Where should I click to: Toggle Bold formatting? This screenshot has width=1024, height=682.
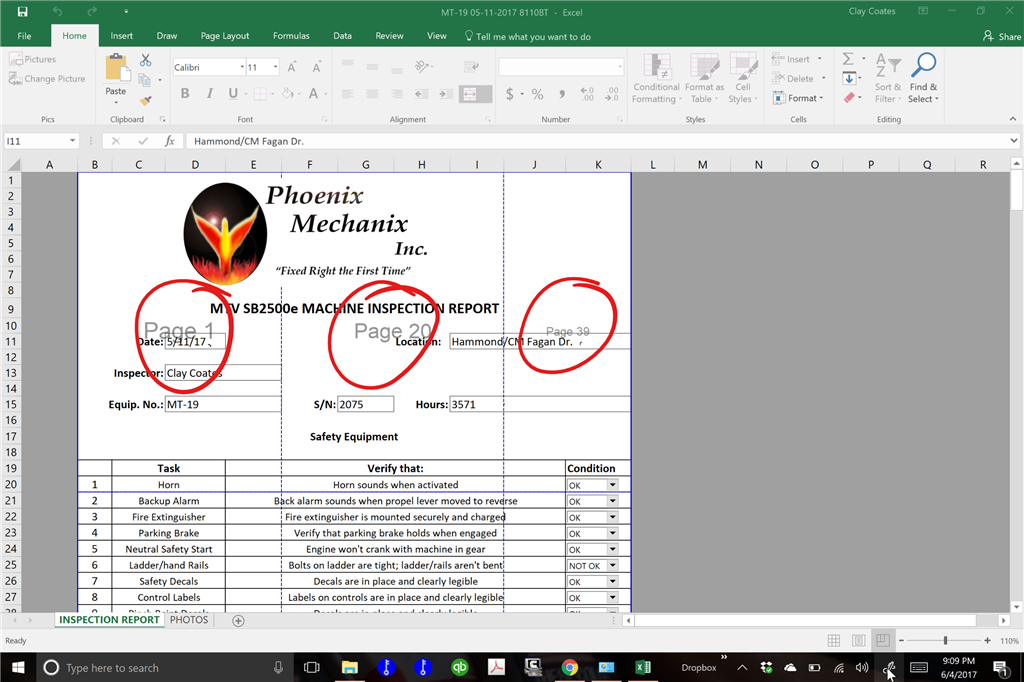pos(185,94)
